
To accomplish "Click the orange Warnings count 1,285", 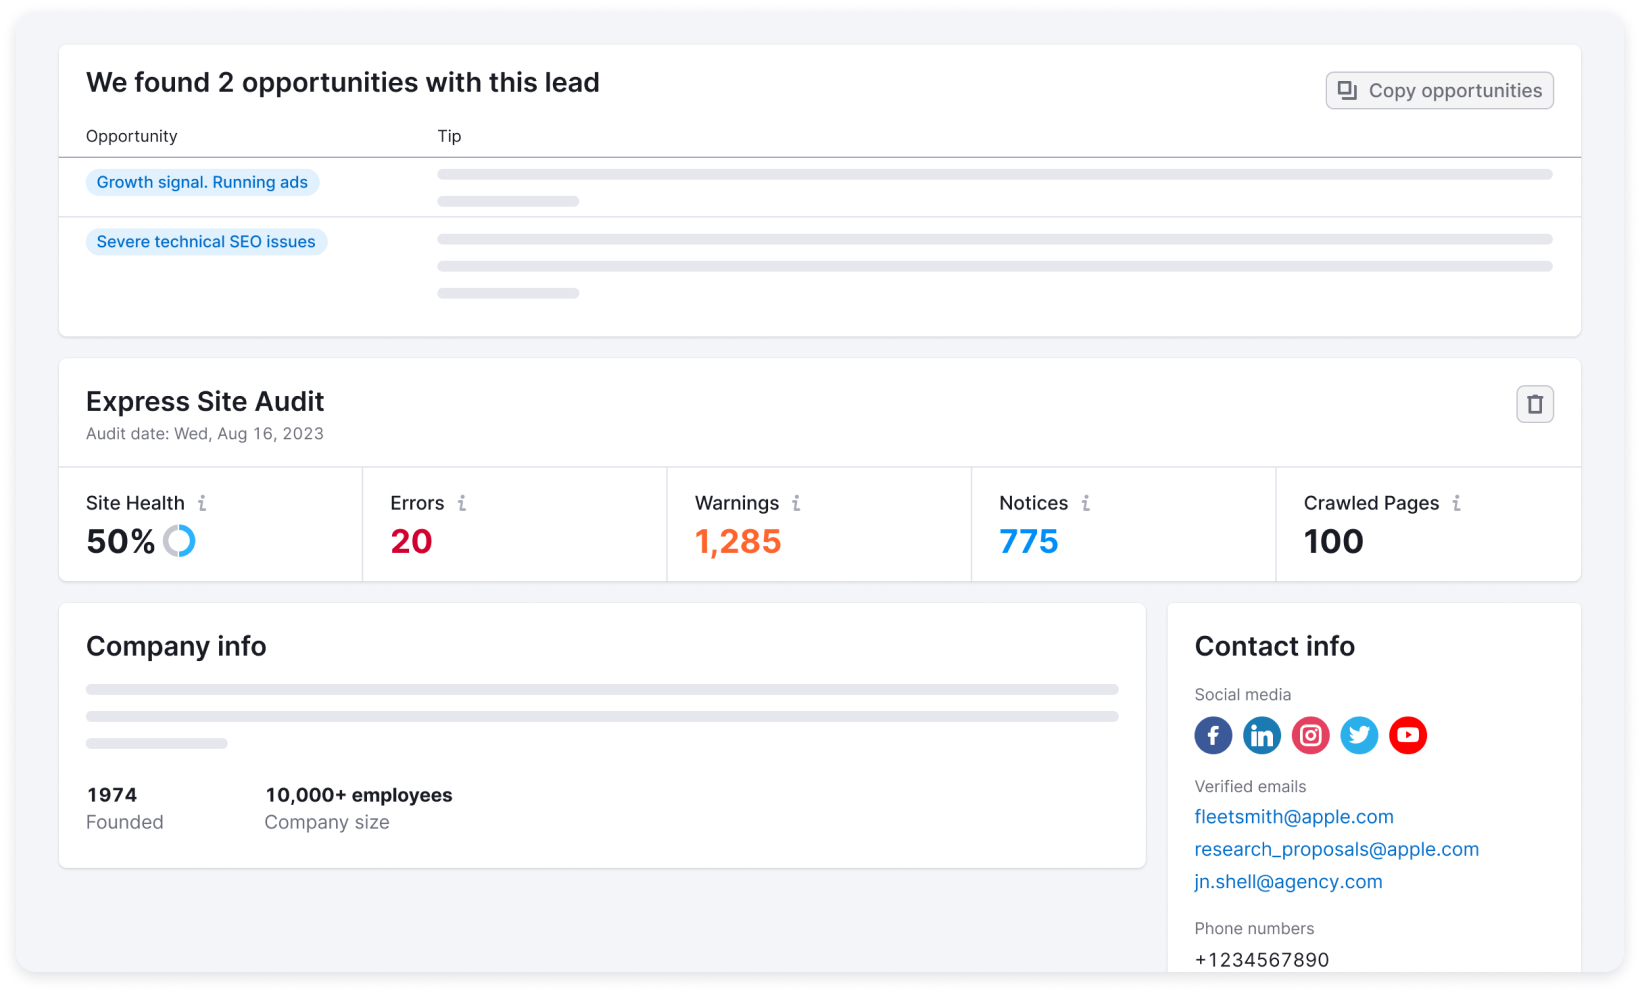I will pyautogui.click(x=738, y=541).
